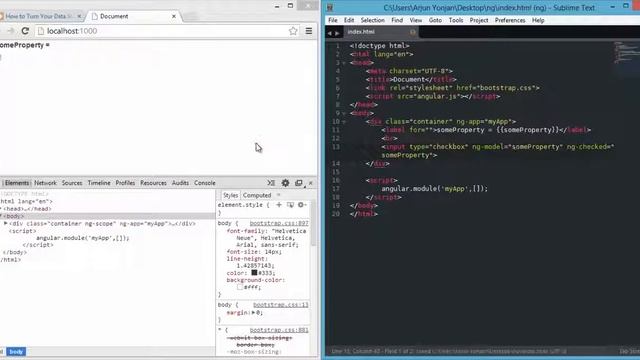This screenshot has width=640, height=360.
Task: Select the script node in Elements tree
Action: coord(23,231)
